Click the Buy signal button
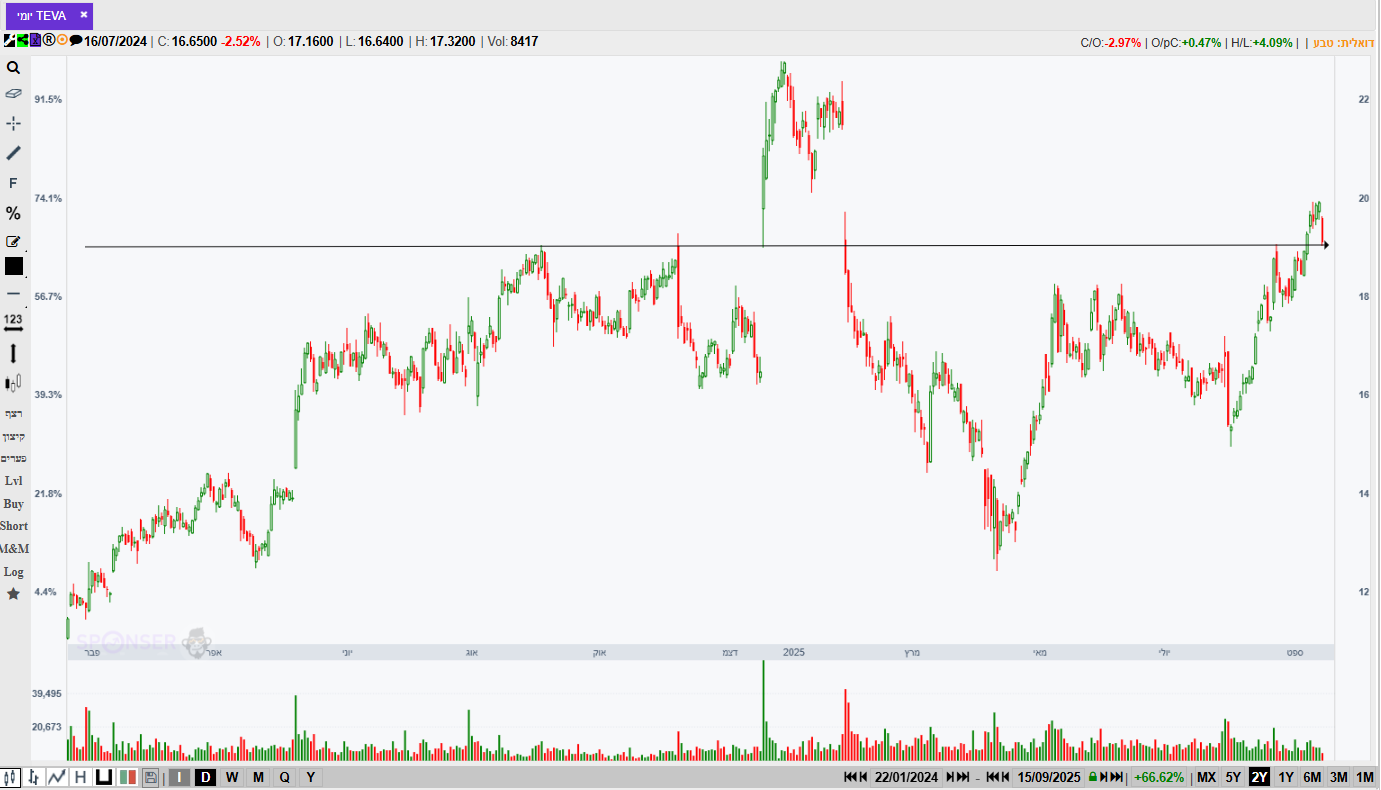 point(14,504)
